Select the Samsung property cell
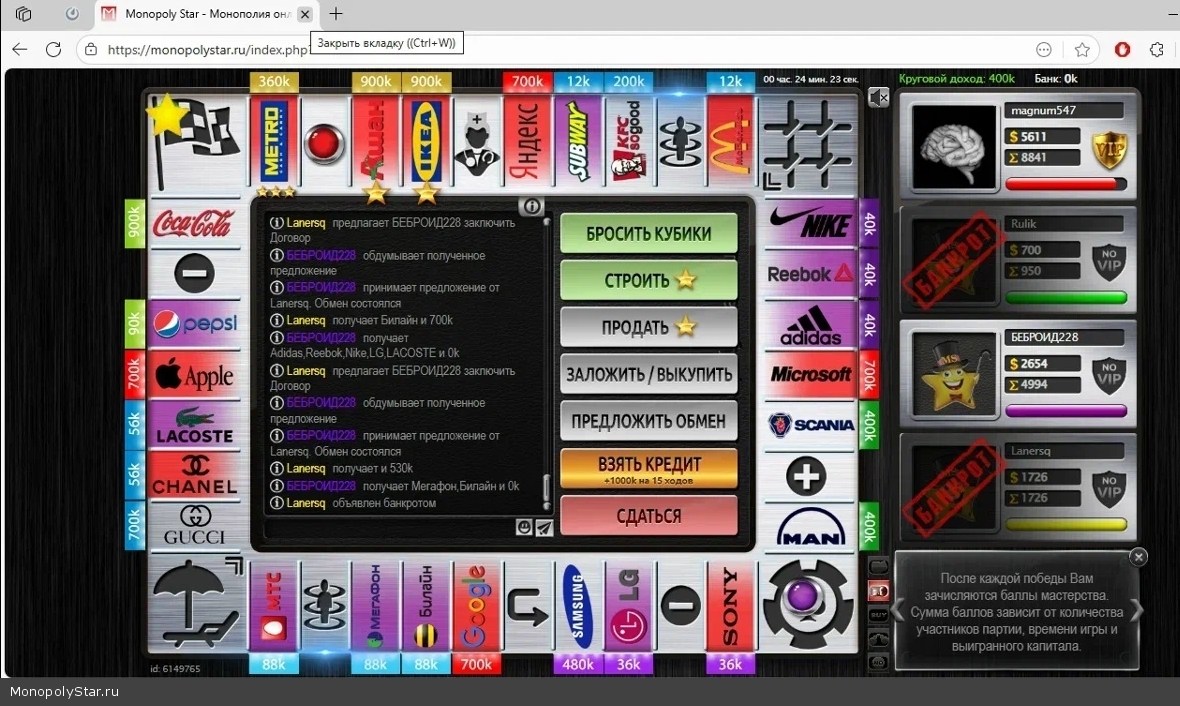This screenshot has width=1180, height=706. point(577,606)
